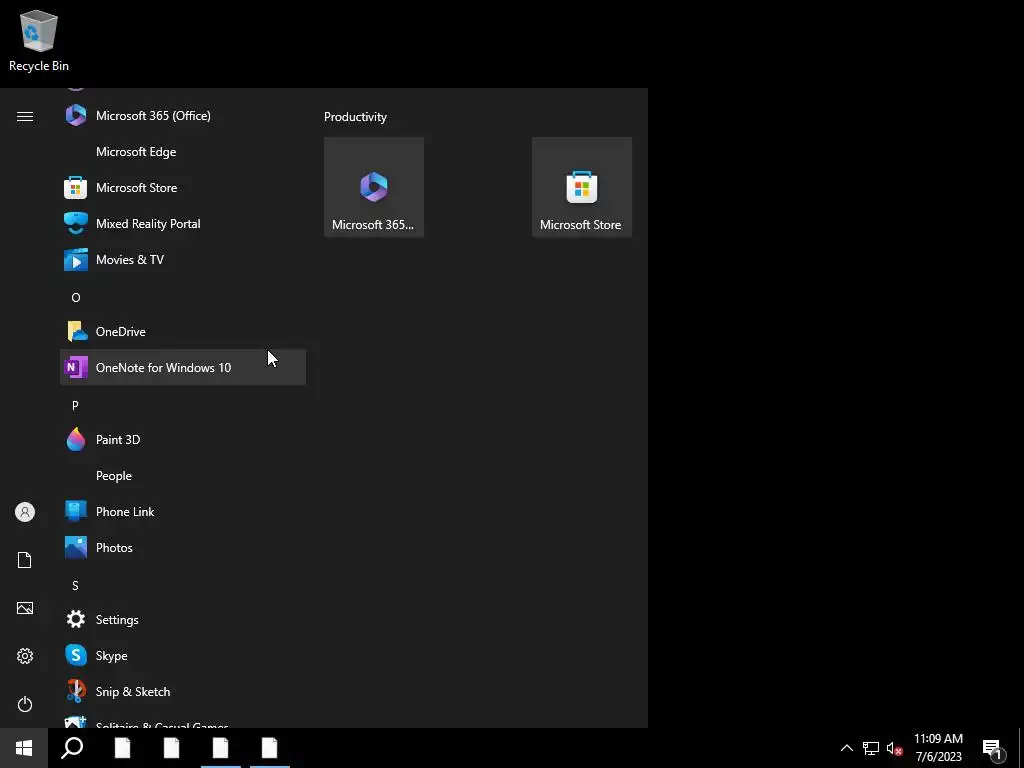
Task: Open Snip & Sketch
Action: 183,692
